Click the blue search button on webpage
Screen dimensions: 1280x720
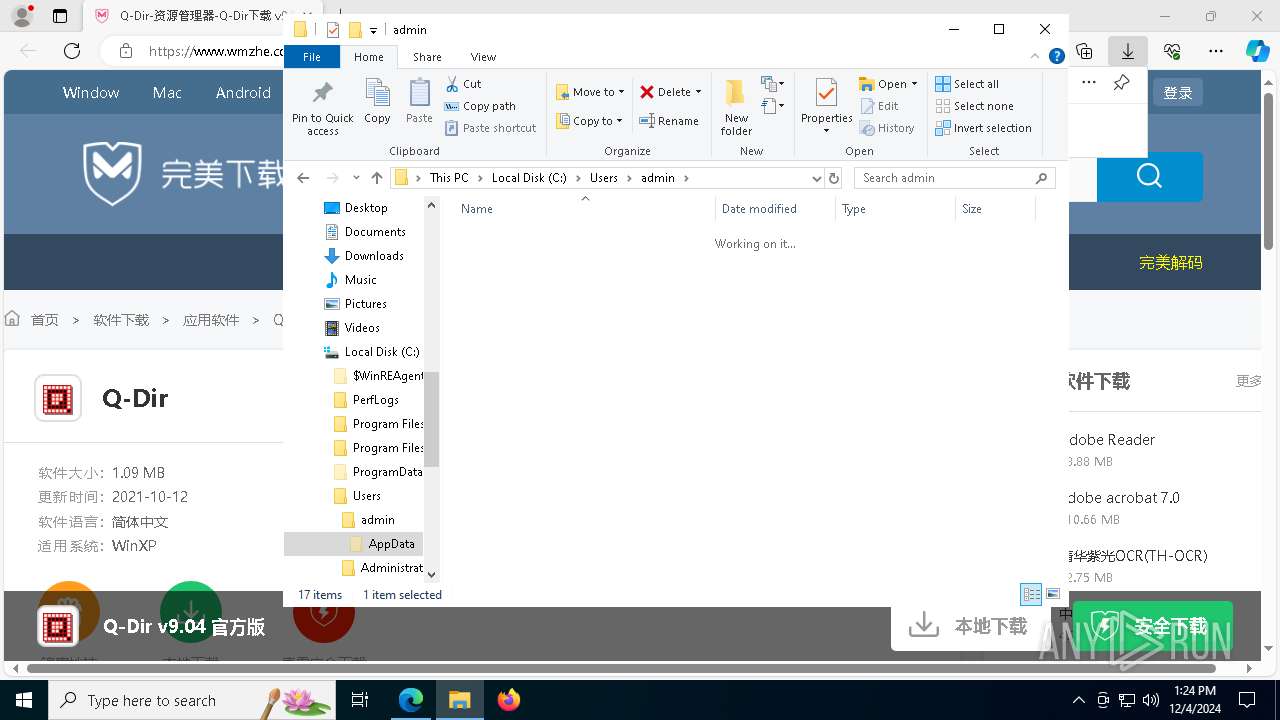pos(1149,177)
